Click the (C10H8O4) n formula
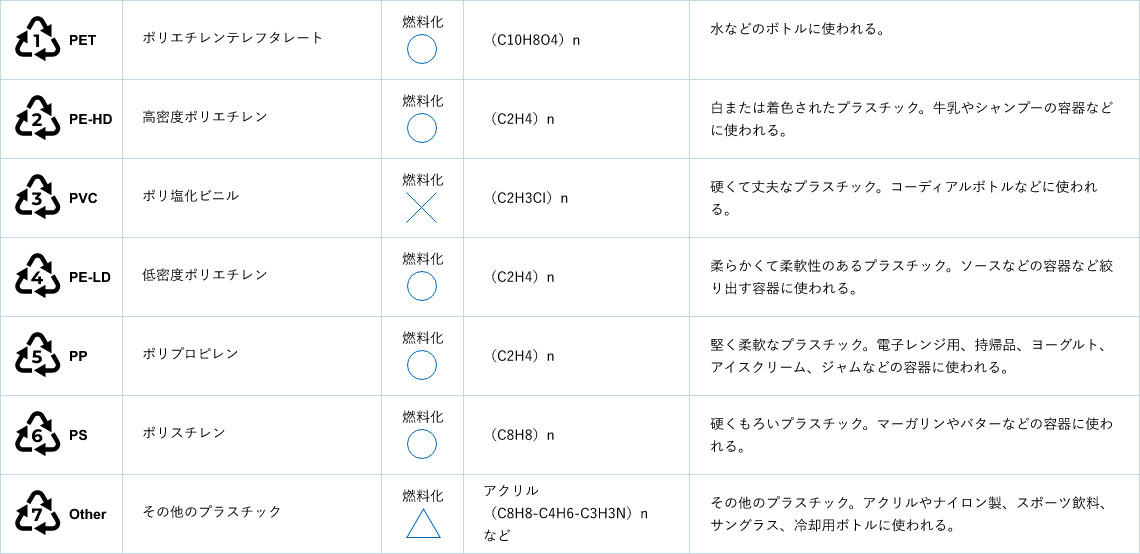The height and width of the screenshot is (554, 1140). pyautogui.click(x=533, y=41)
